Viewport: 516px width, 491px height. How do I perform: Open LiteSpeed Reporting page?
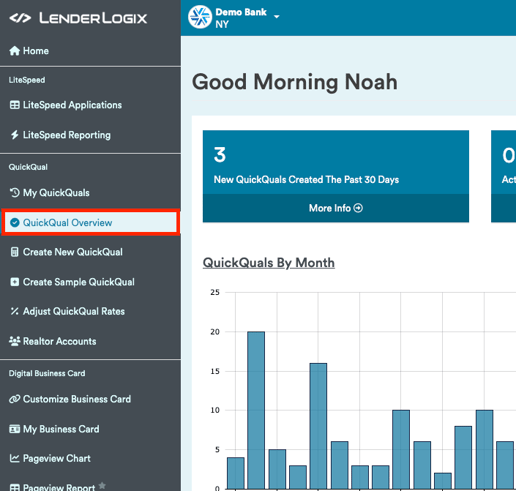coord(90,135)
